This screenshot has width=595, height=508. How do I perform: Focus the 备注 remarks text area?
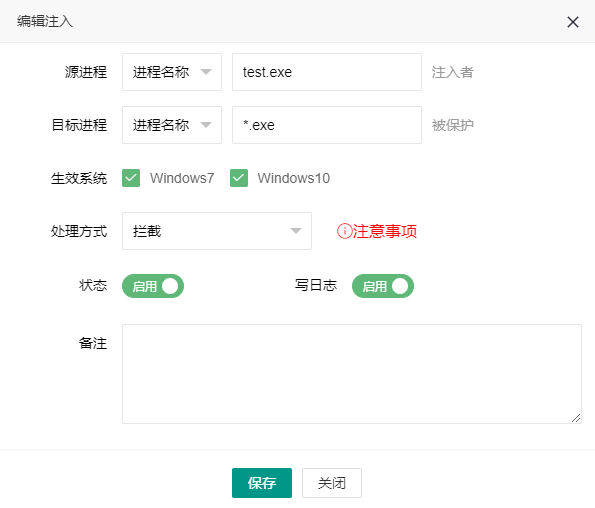click(352, 374)
